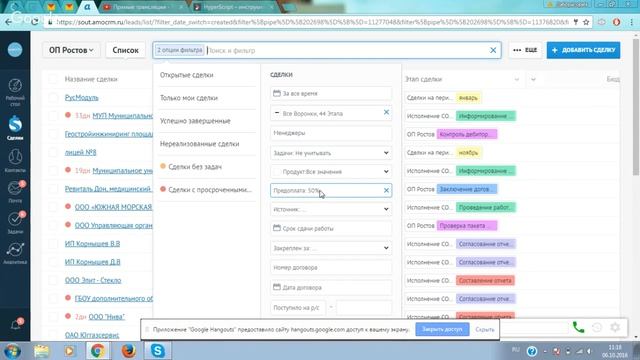The width and height of the screenshot is (640, 360).
Task: Check the ИП Корнышев Д.В row checkbox
Action: click(x=53, y=262)
